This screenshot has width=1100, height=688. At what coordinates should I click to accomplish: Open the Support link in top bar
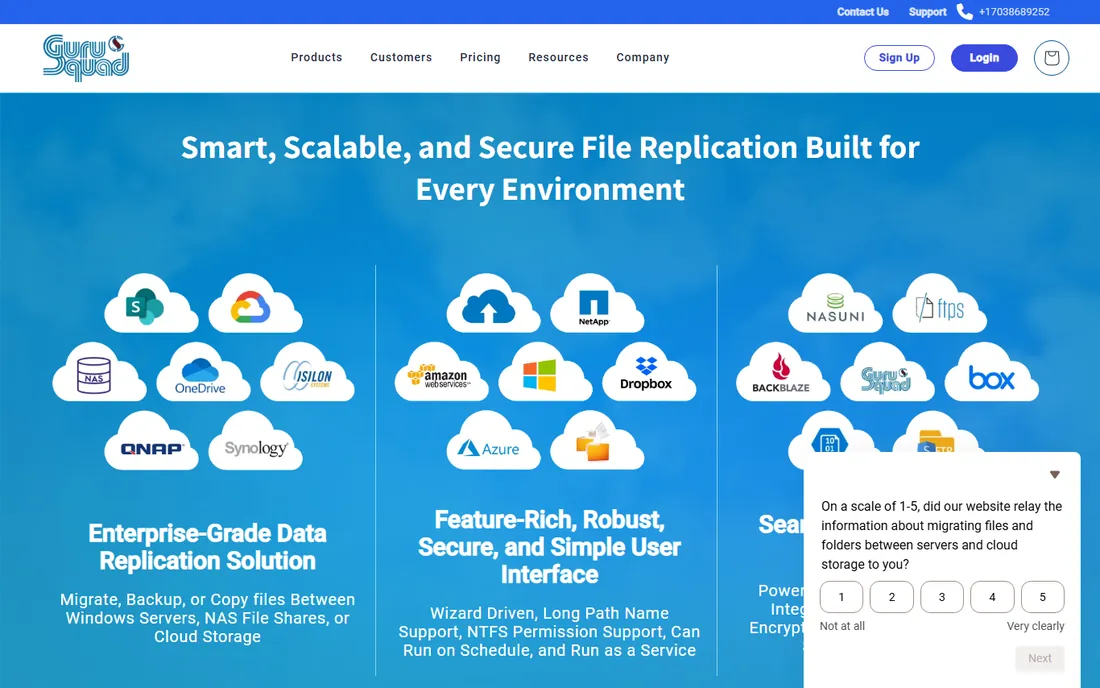click(927, 12)
